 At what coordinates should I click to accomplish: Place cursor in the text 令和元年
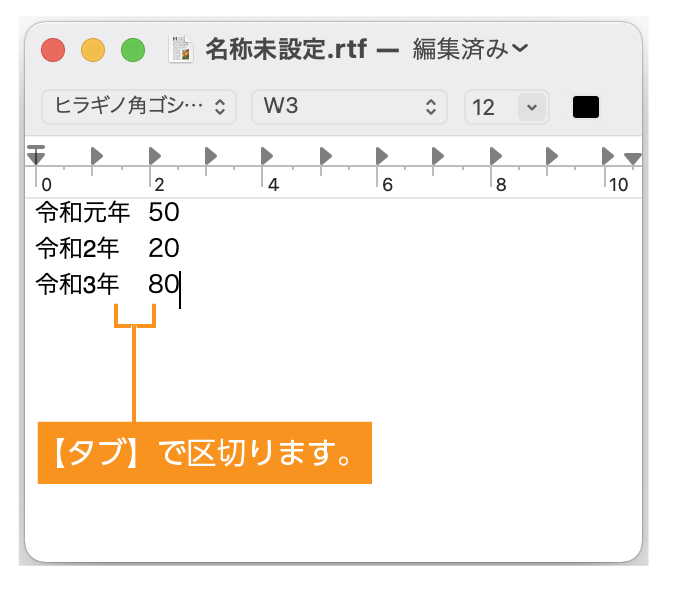[x=83, y=212]
